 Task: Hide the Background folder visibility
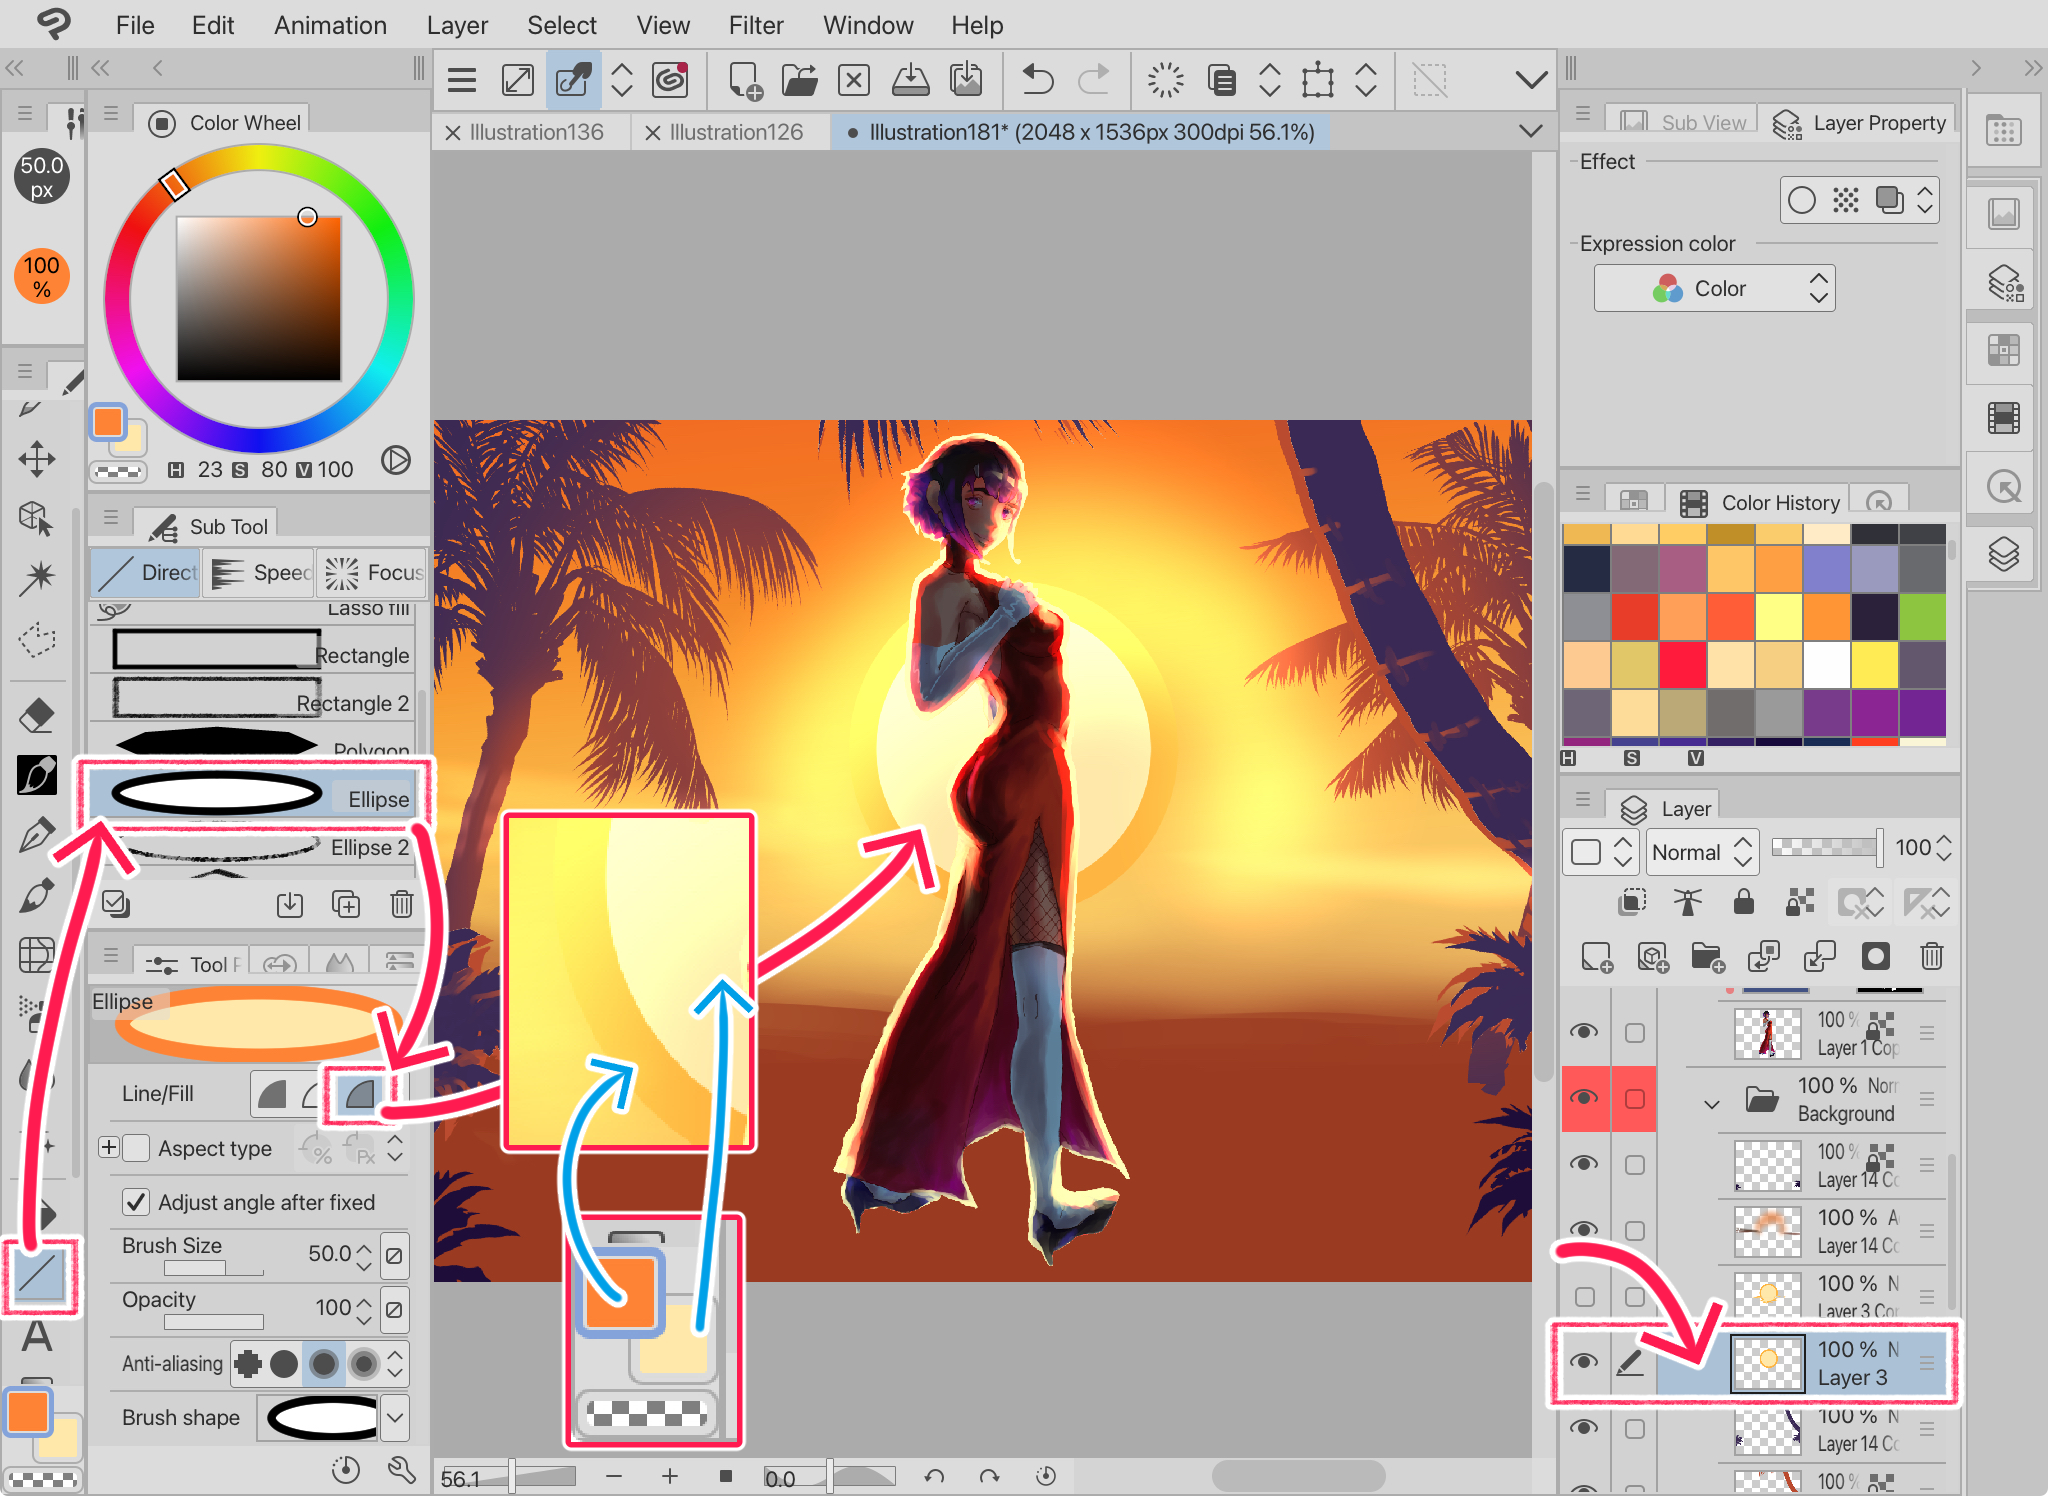coord(1584,1098)
